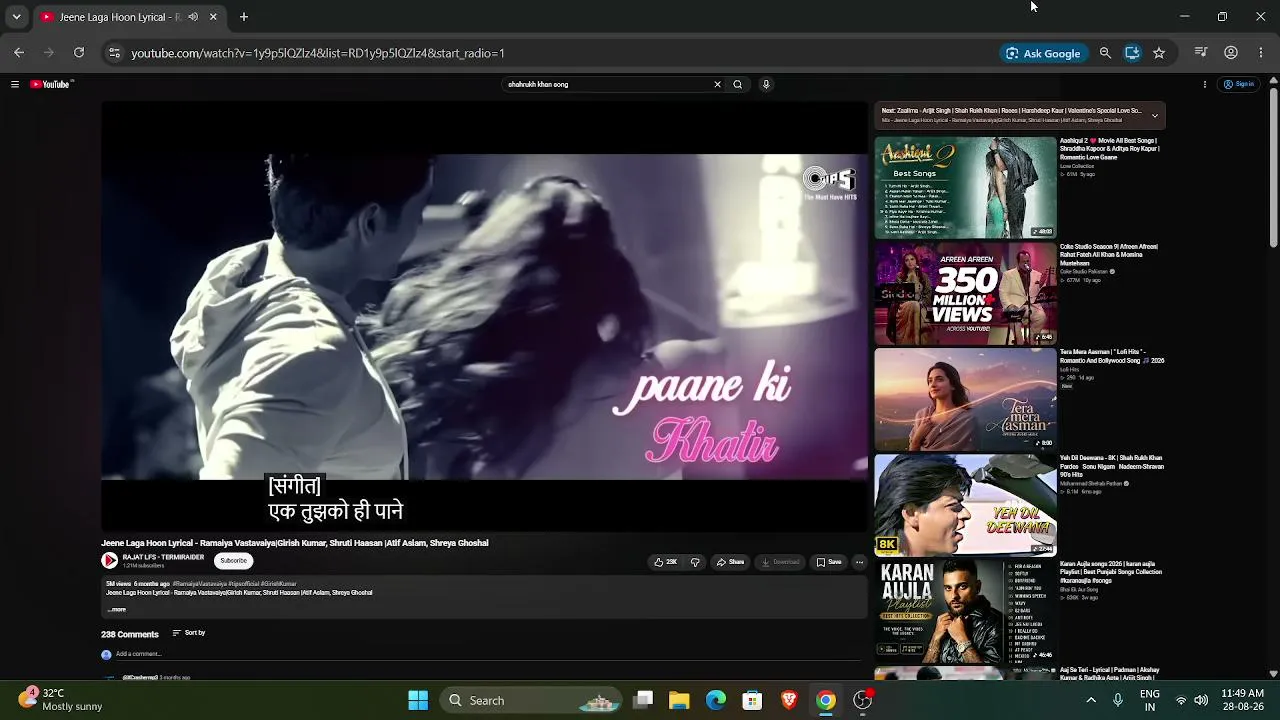The height and width of the screenshot is (720, 1280).
Task: Open Windows Start menu
Action: (418, 700)
